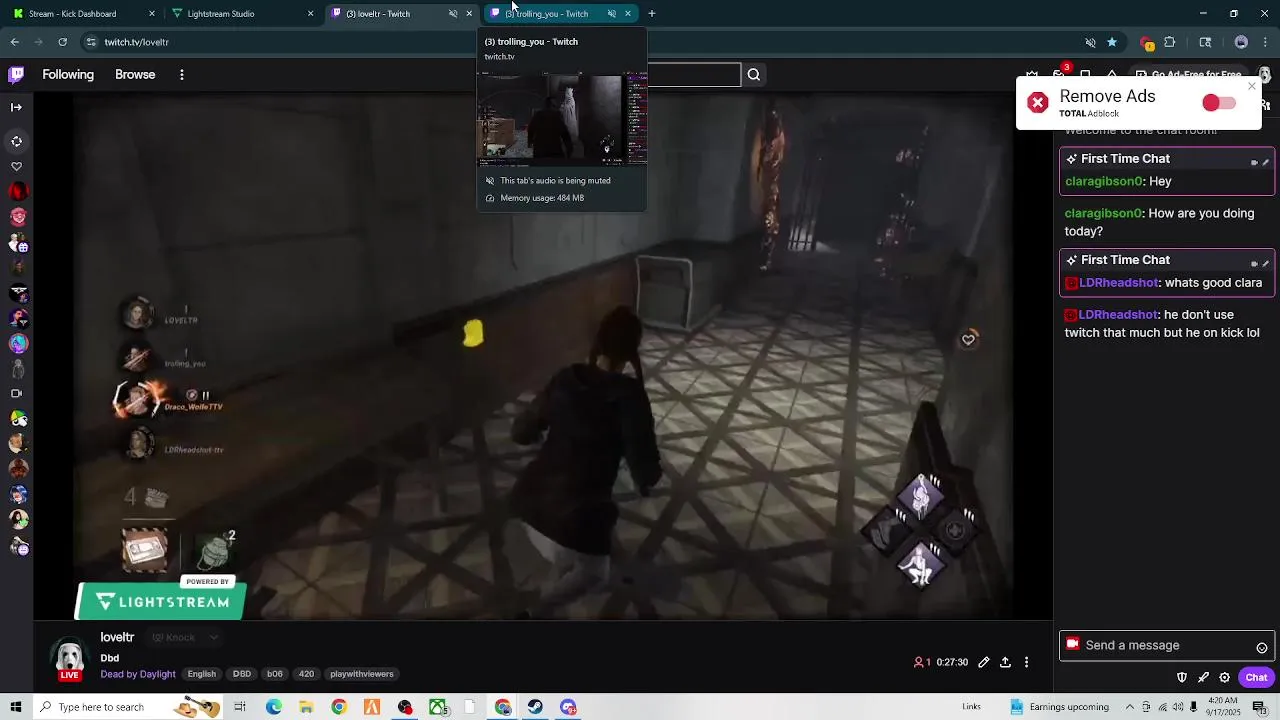Open the Knock dropdown arrow

point(213,638)
